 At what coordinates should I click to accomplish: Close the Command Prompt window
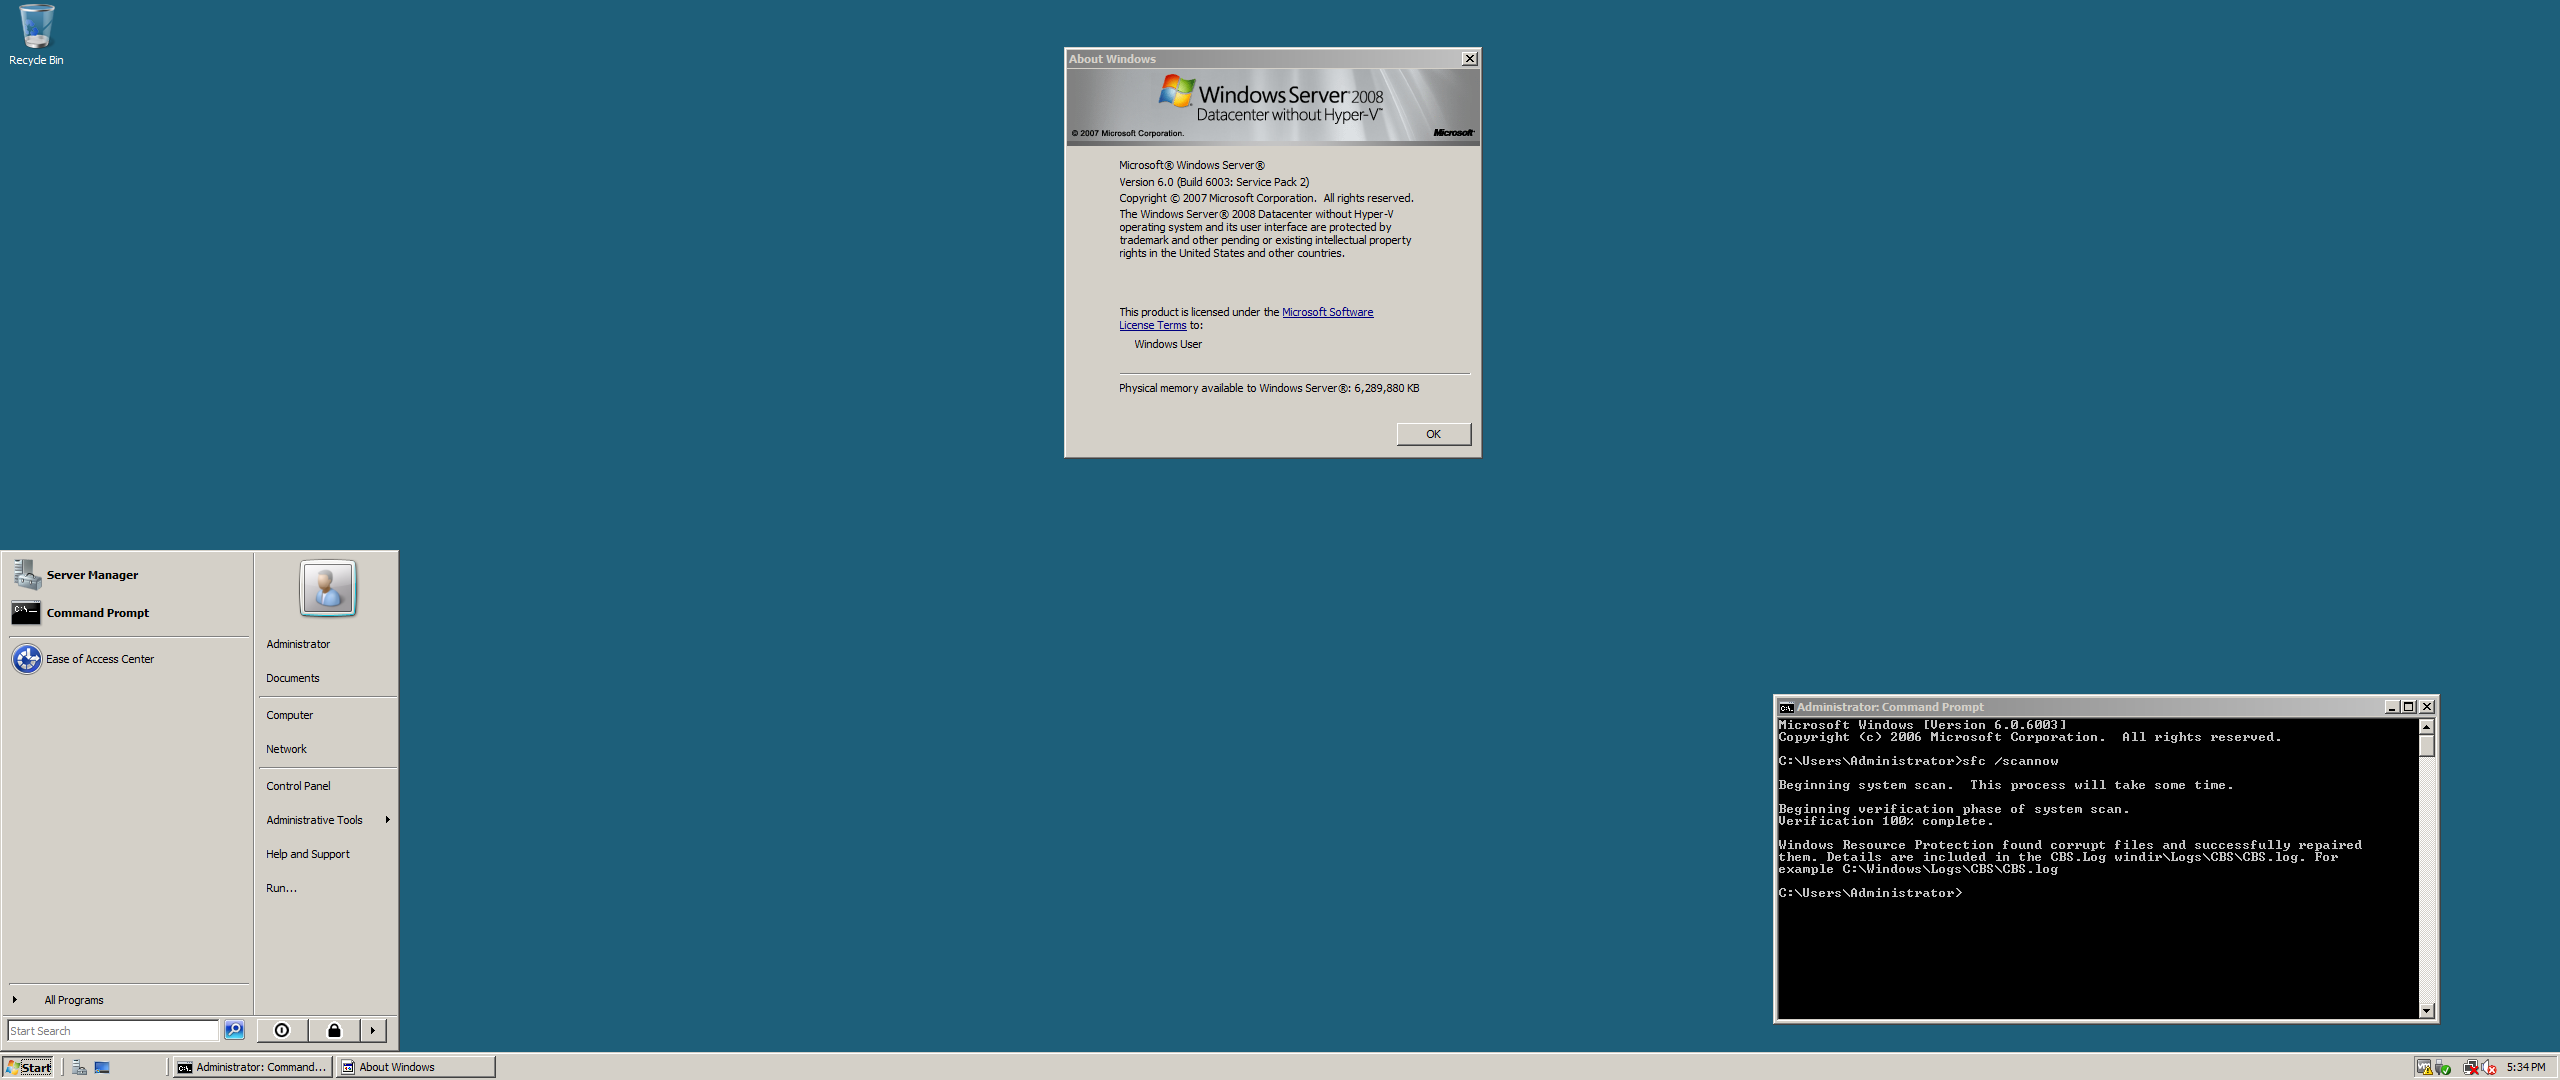point(2427,707)
